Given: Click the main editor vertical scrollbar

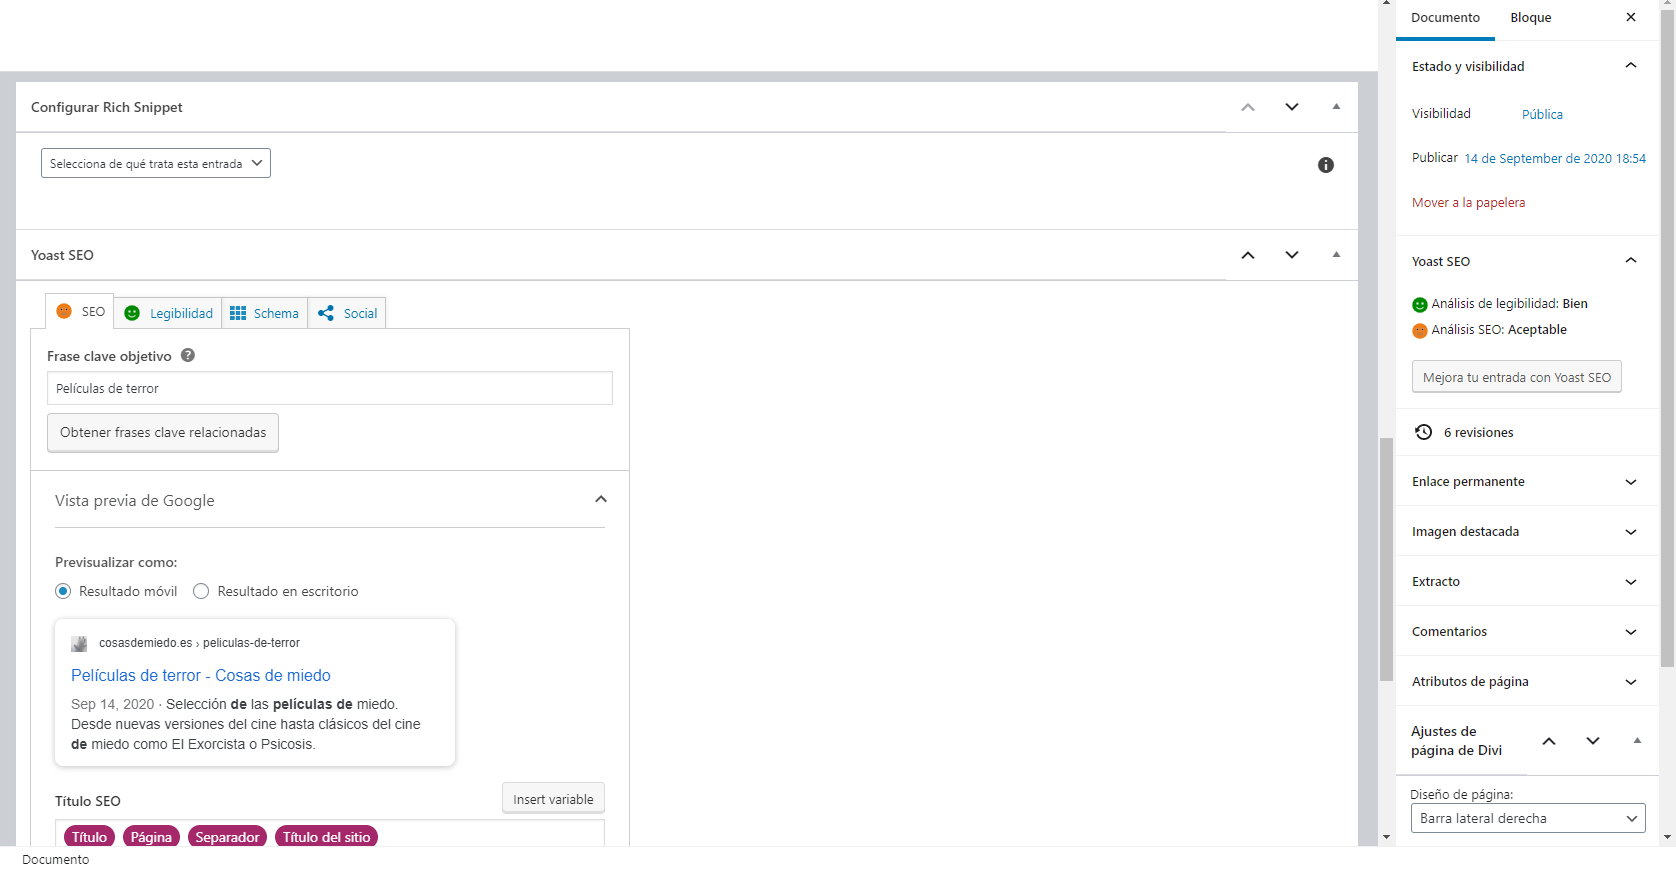Looking at the screenshot, I should pos(1386,560).
